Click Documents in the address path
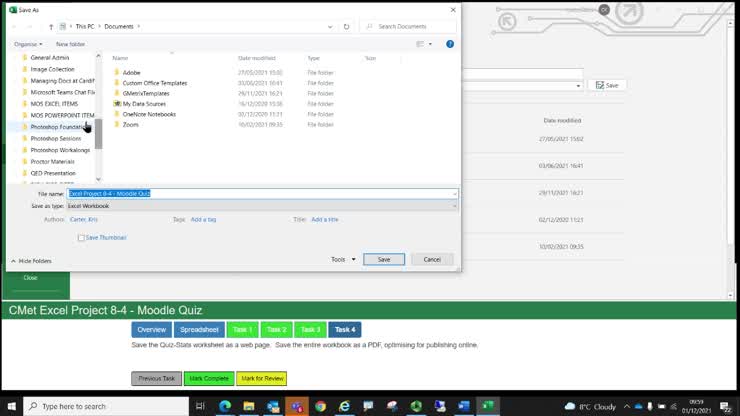 coord(119,26)
